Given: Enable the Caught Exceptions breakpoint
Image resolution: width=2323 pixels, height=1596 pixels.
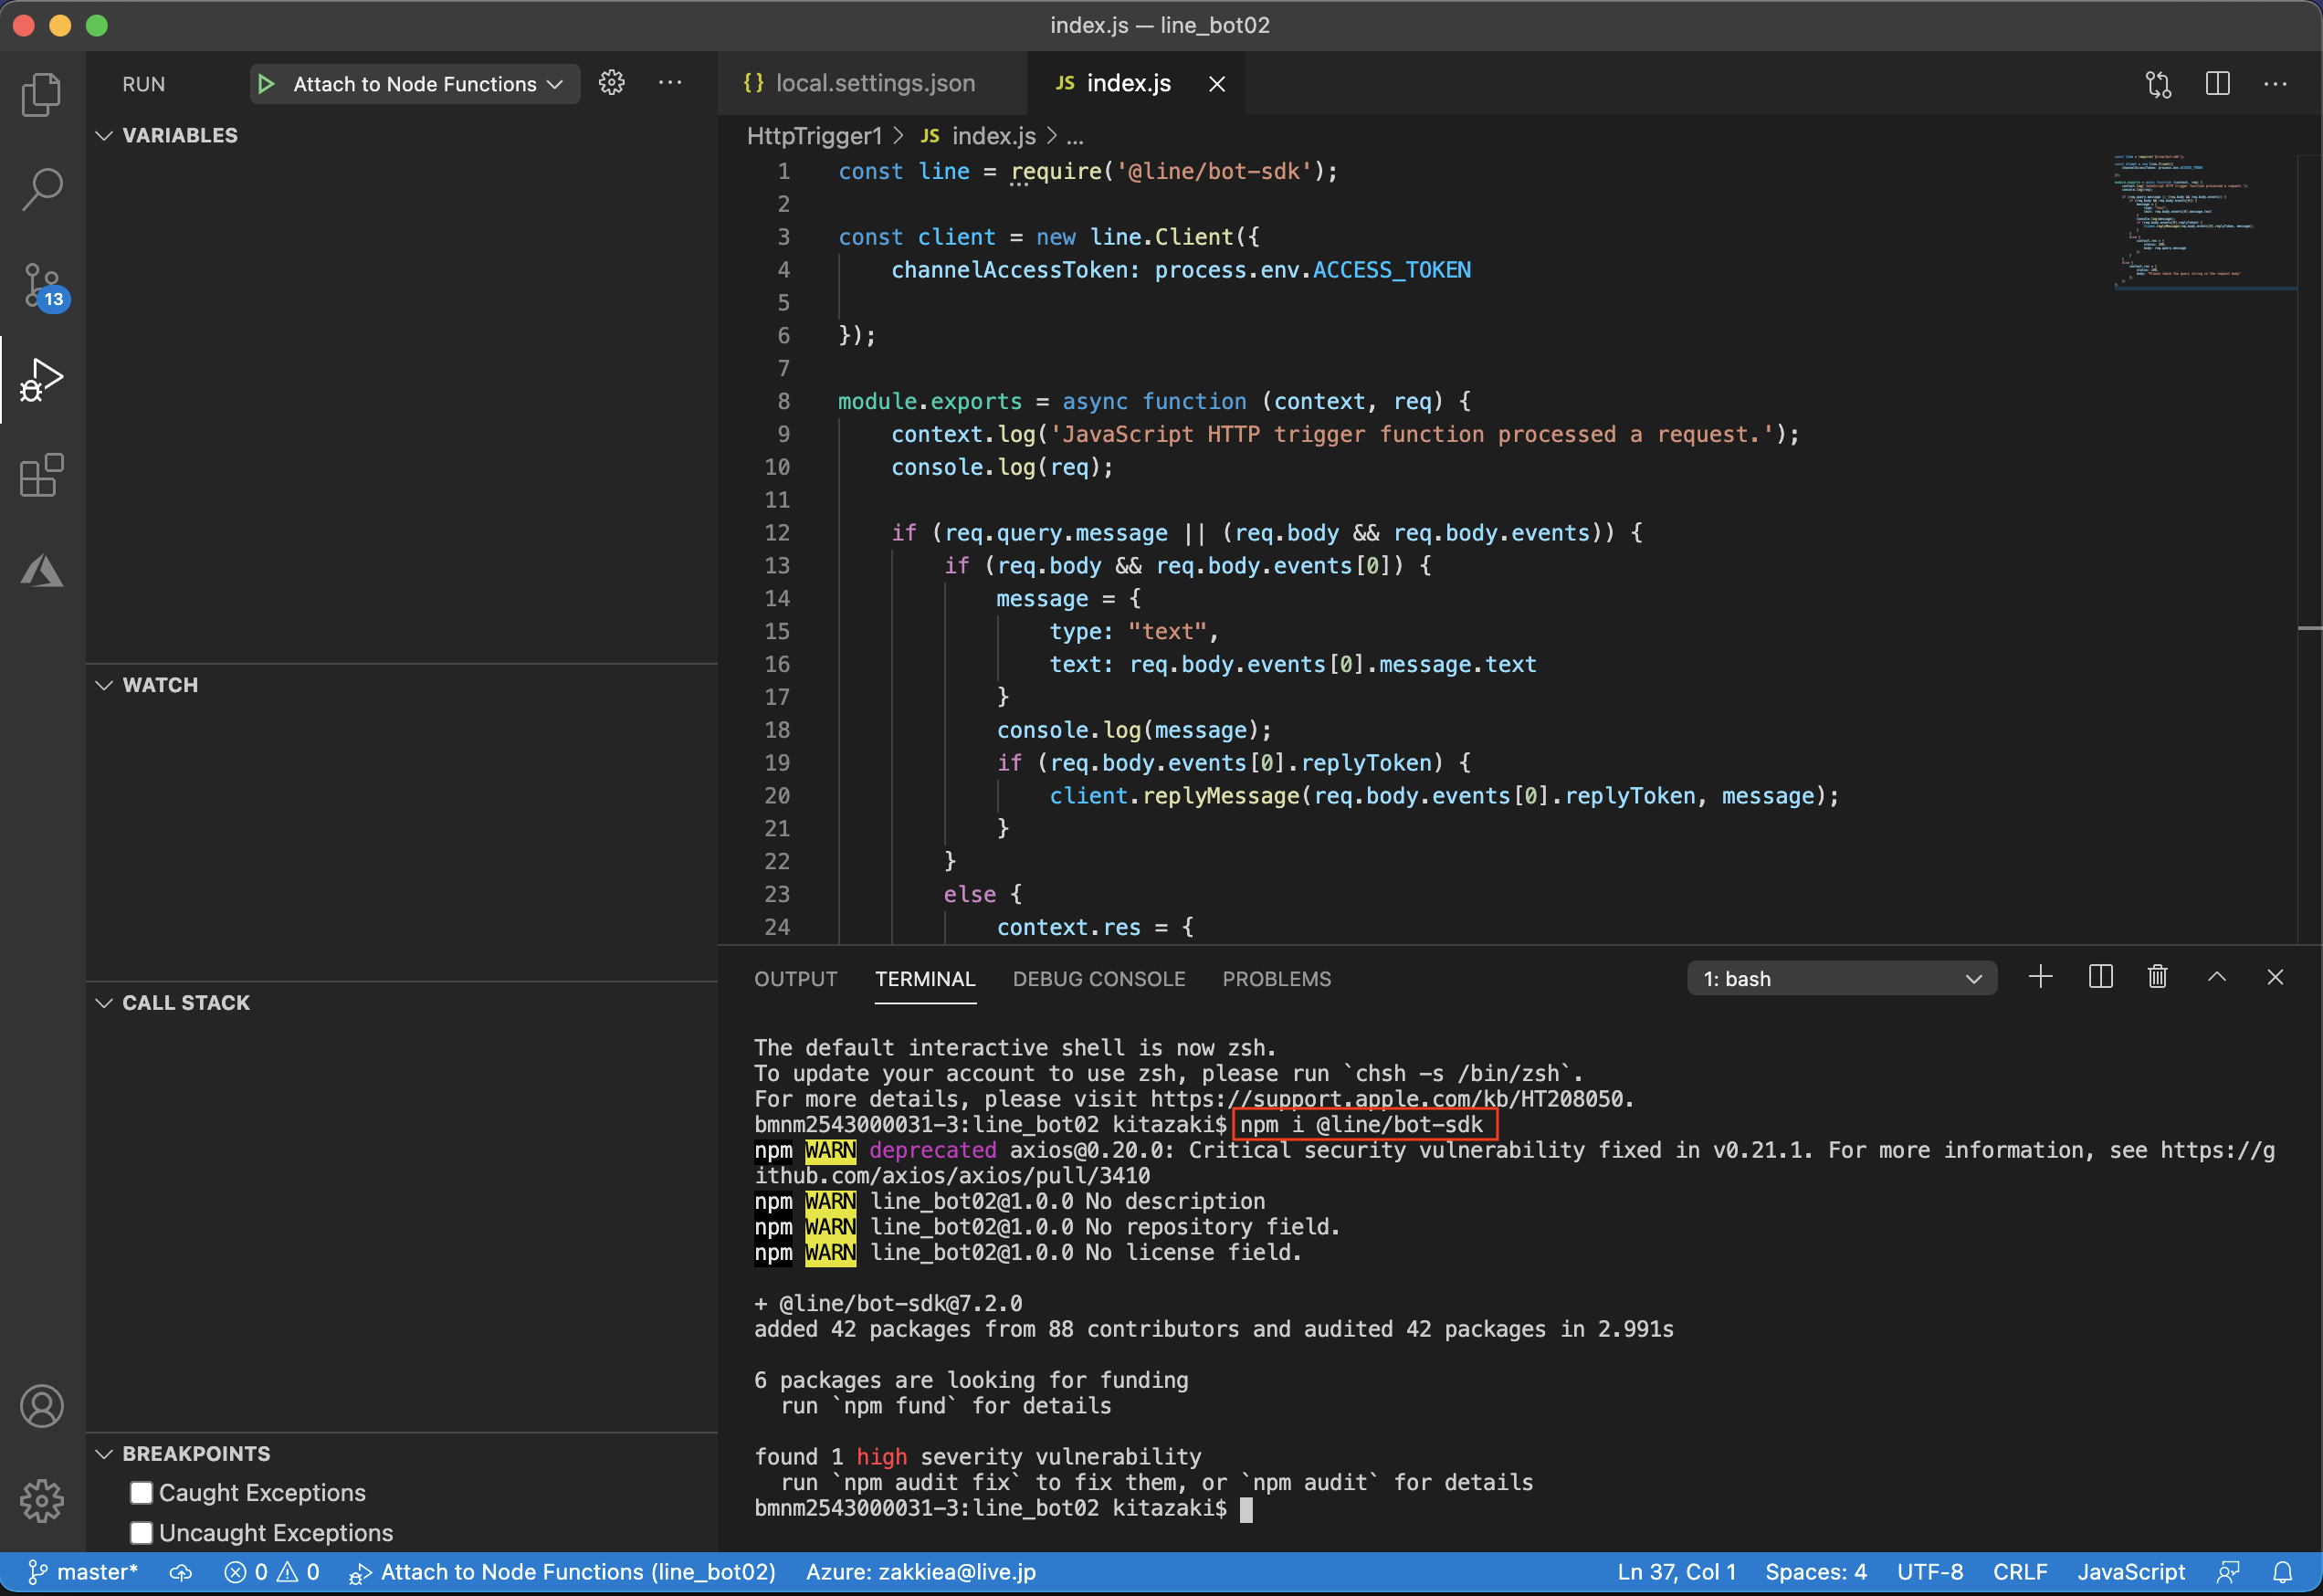Looking at the screenshot, I should tap(141, 1492).
